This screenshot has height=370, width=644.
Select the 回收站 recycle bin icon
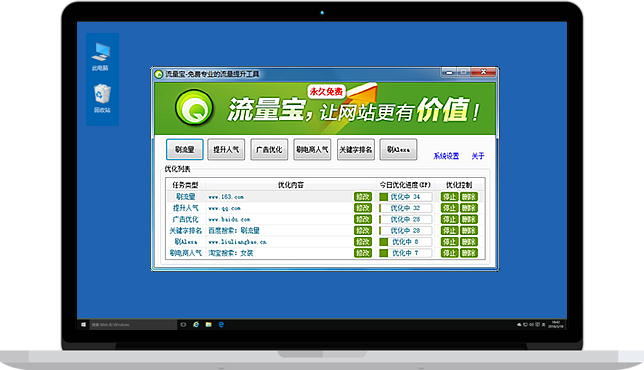pyautogui.click(x=102, y=99)
